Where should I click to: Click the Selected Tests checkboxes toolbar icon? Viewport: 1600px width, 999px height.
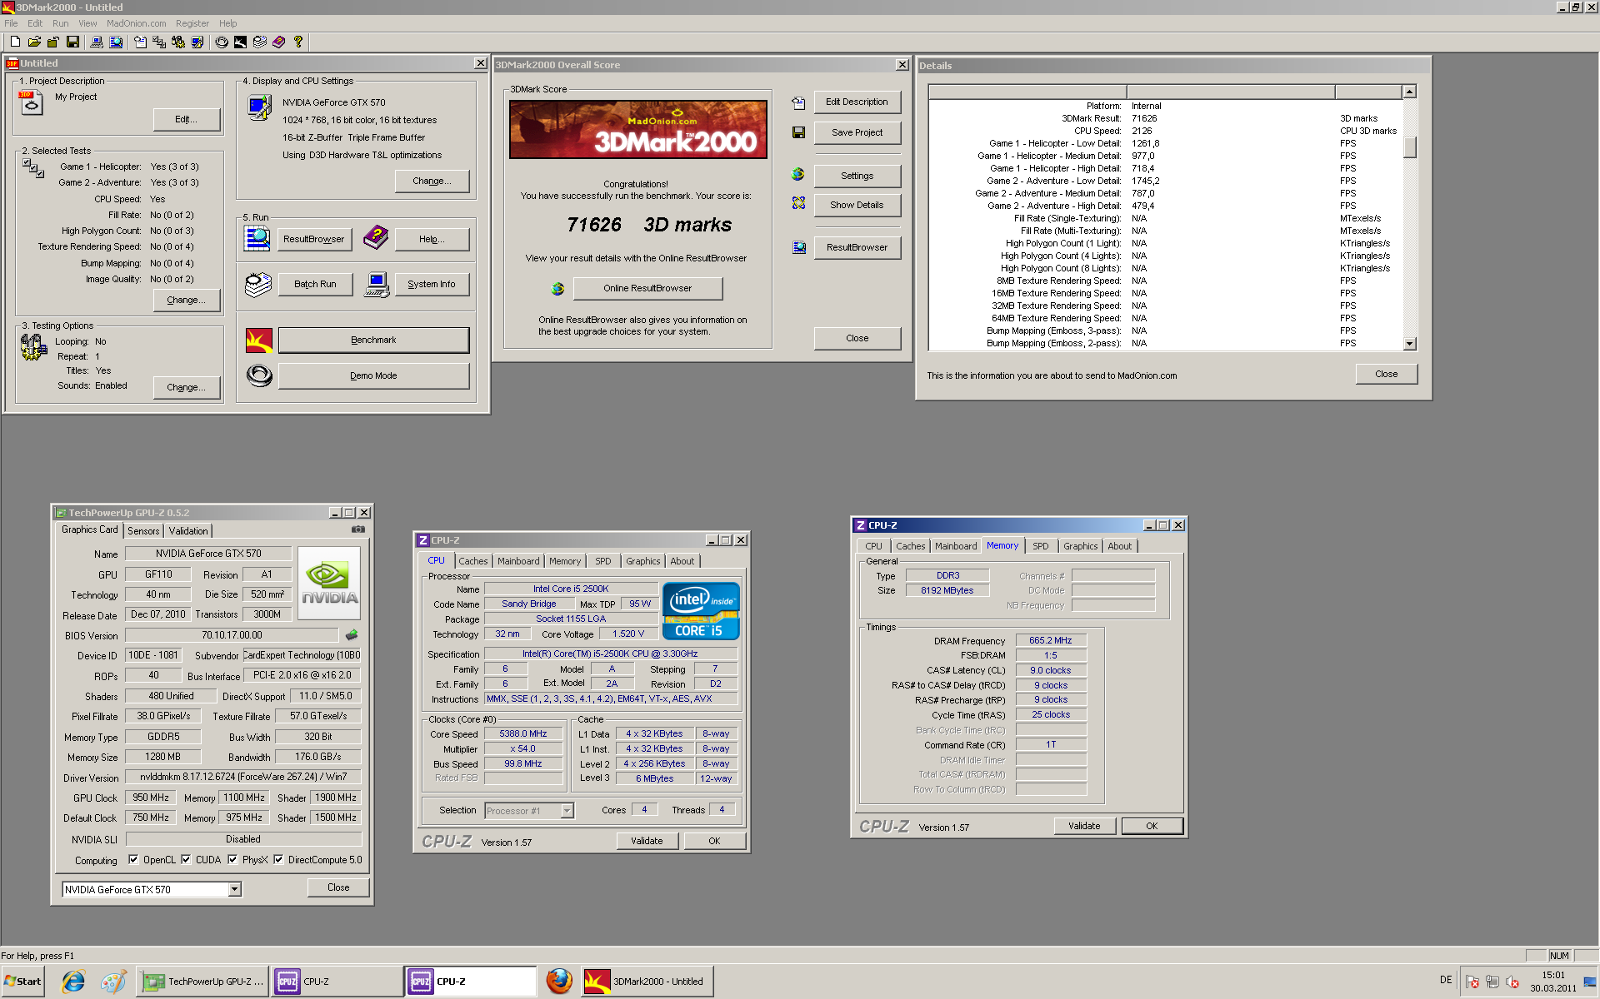159,42
